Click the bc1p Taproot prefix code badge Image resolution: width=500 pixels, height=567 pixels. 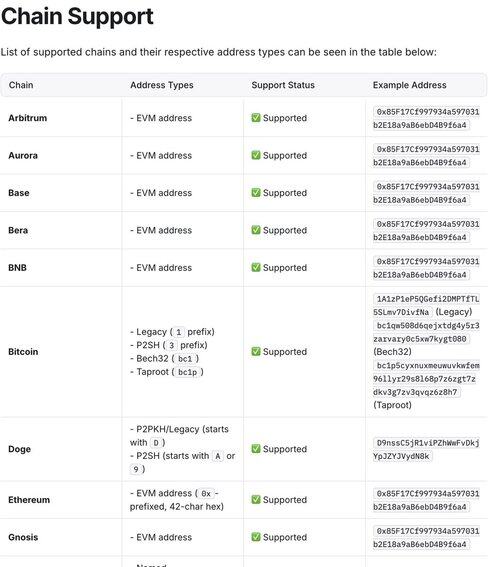click(187, 372)
